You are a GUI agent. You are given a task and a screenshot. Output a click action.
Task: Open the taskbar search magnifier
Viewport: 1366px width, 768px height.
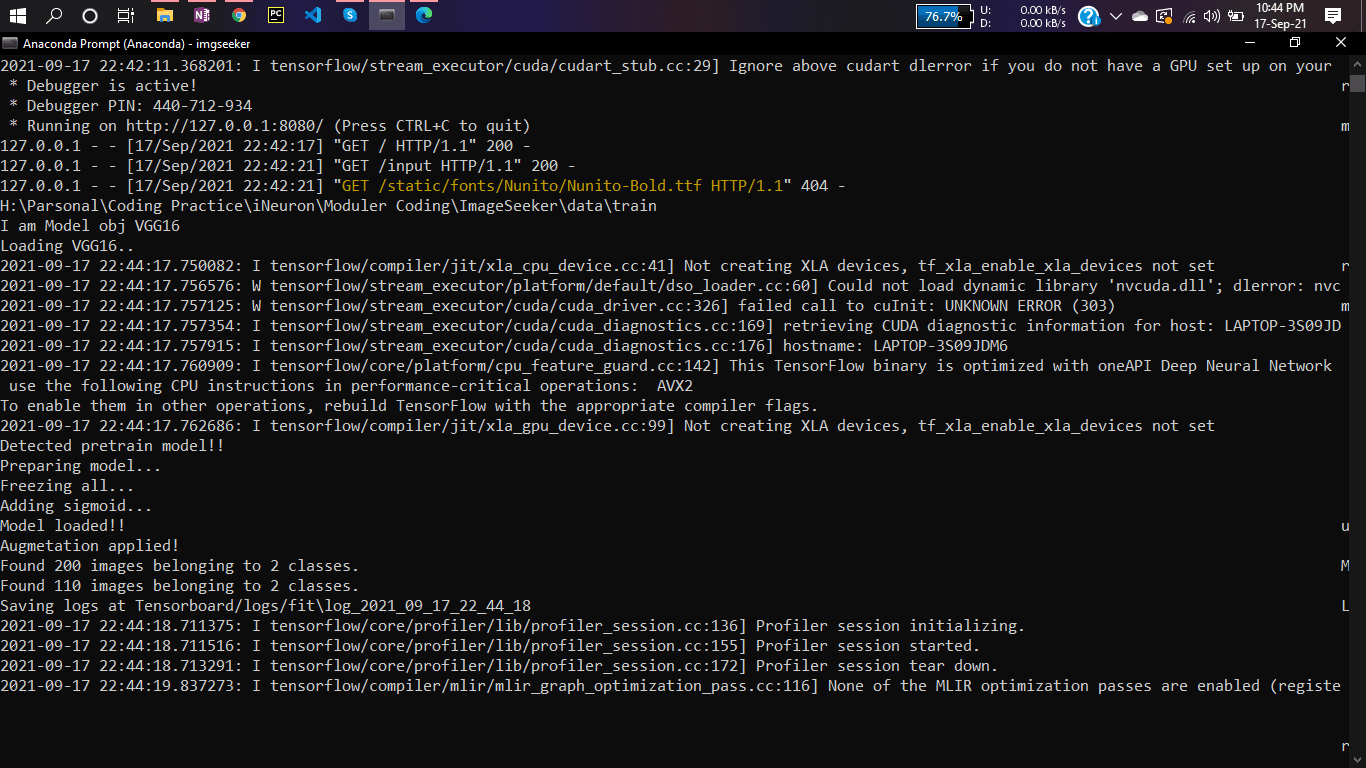pyautogui.click(x=54, y=16)
